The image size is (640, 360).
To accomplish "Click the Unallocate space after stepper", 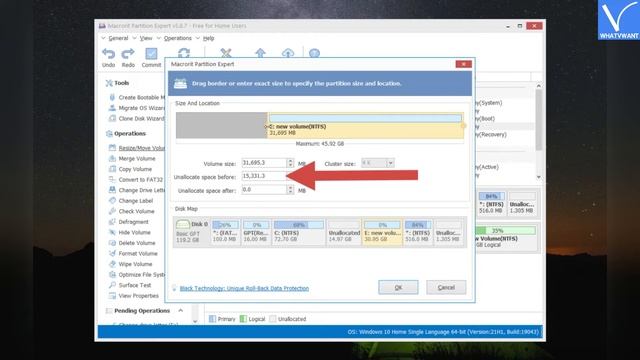I will click(290, 190).
